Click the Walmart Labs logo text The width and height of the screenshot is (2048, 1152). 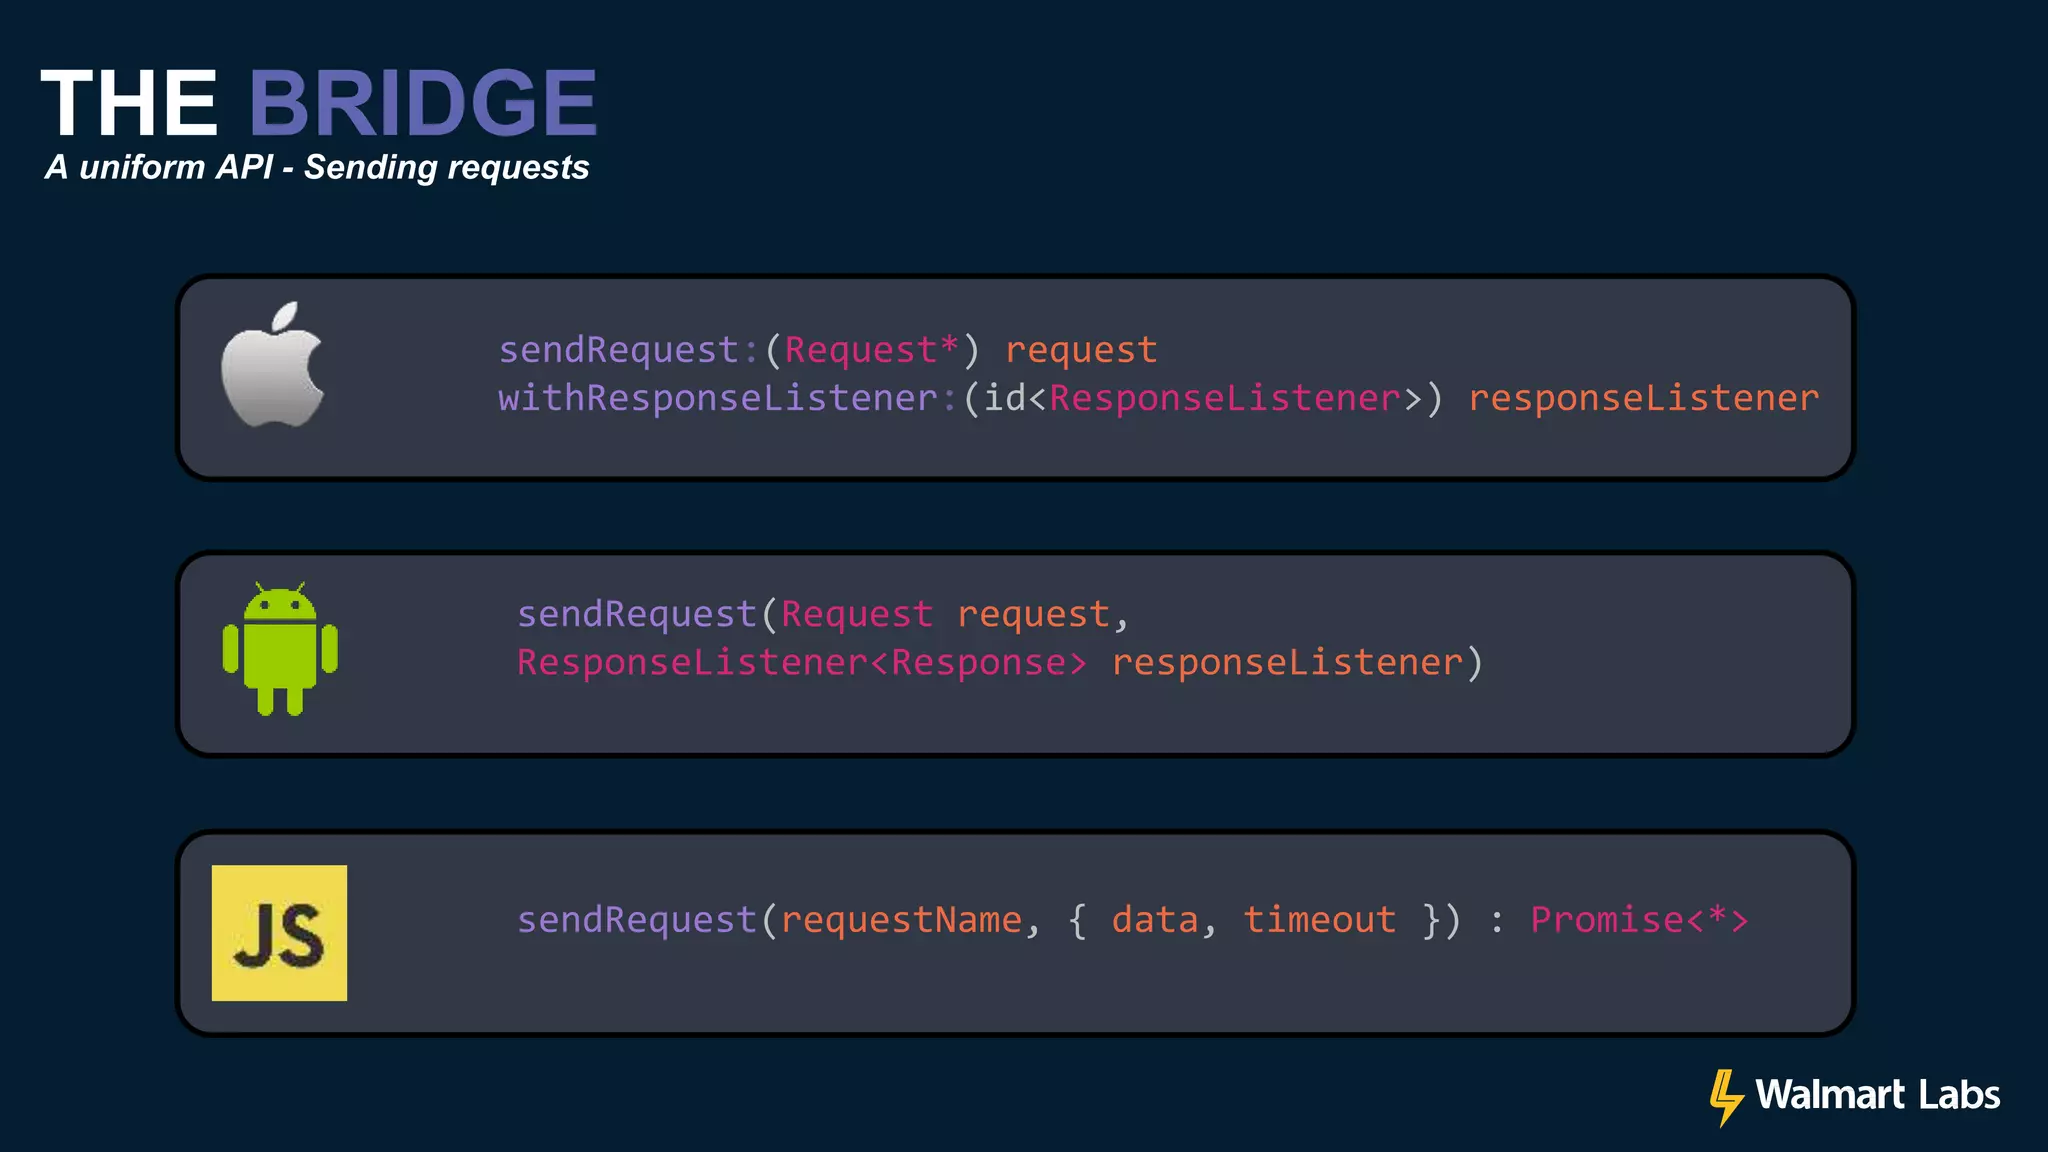coord(1878,1095)
